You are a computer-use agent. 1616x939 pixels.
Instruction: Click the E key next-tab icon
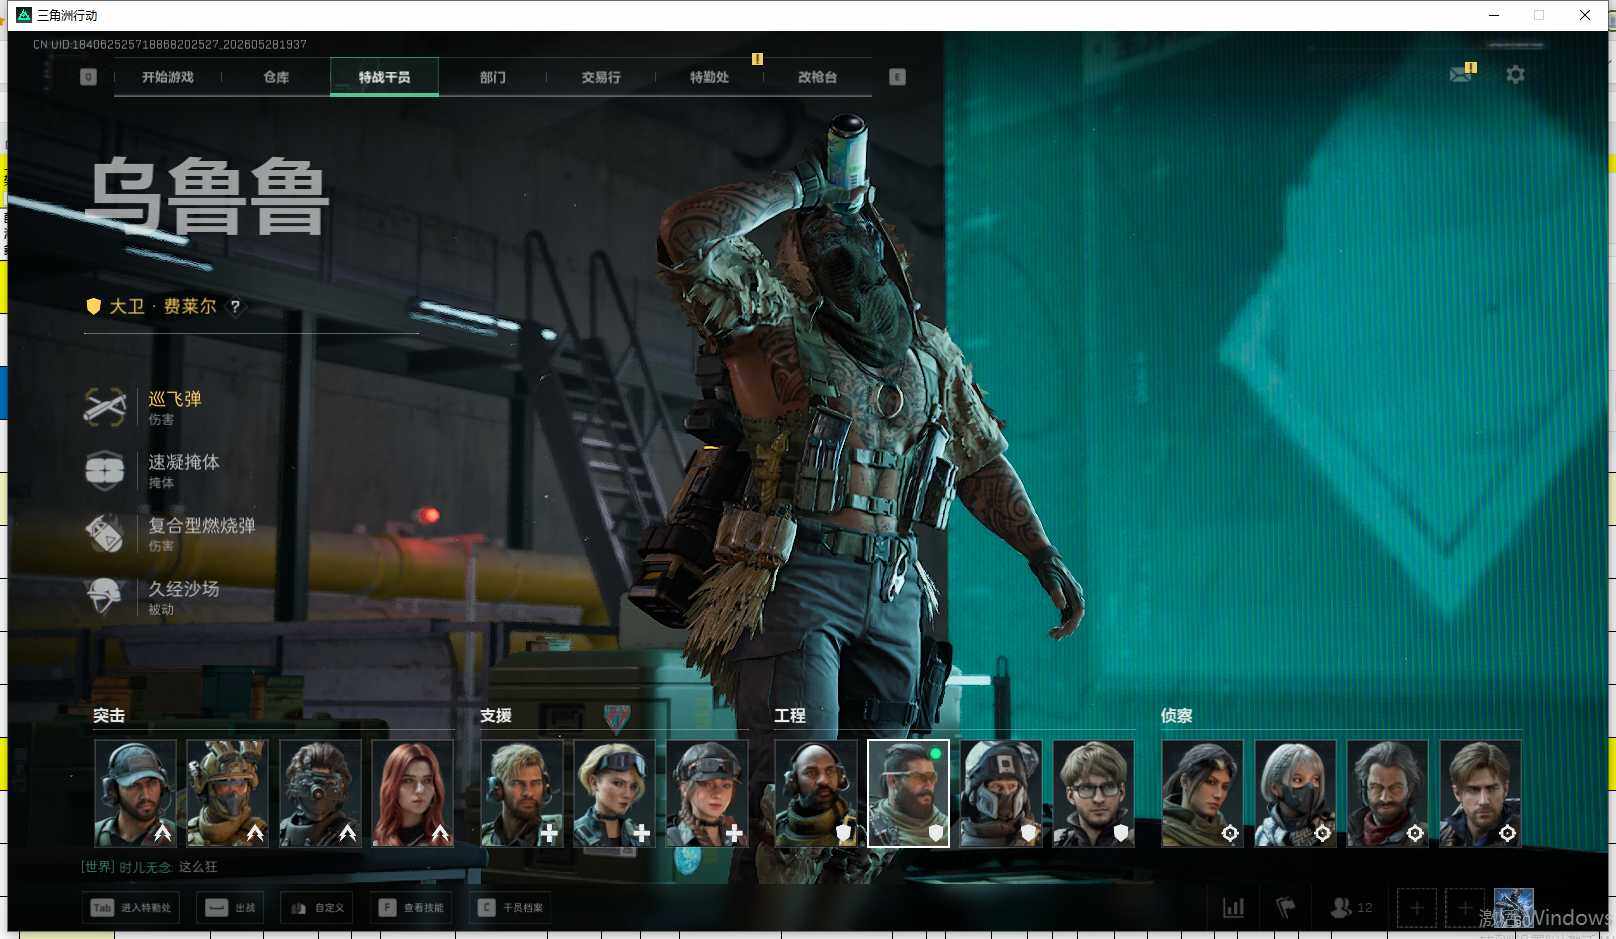[x=897, y=77]
